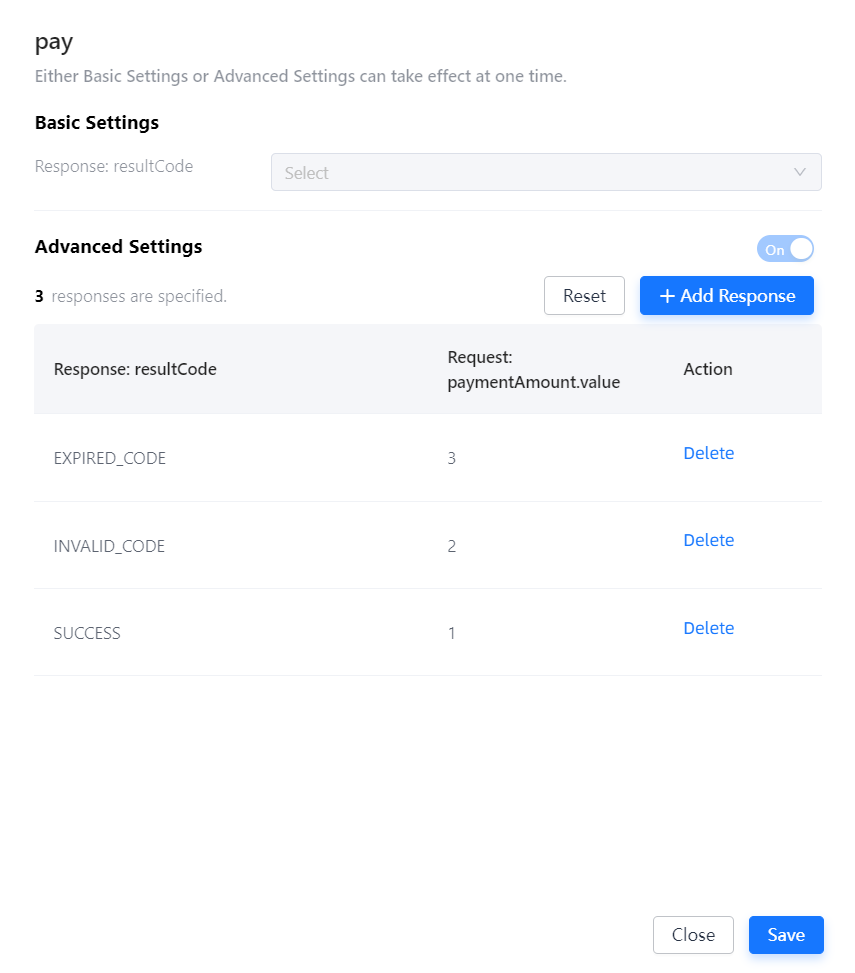Close the pay settings dialog
Screen dimensions: 855x973
(693, 935)
